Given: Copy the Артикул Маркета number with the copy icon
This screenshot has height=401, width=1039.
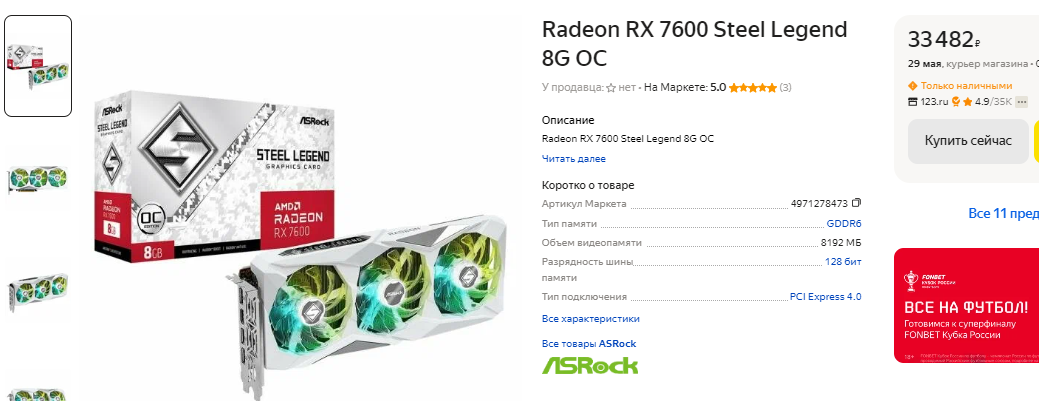Looking at the screenshot, I should tap(857, 203).
